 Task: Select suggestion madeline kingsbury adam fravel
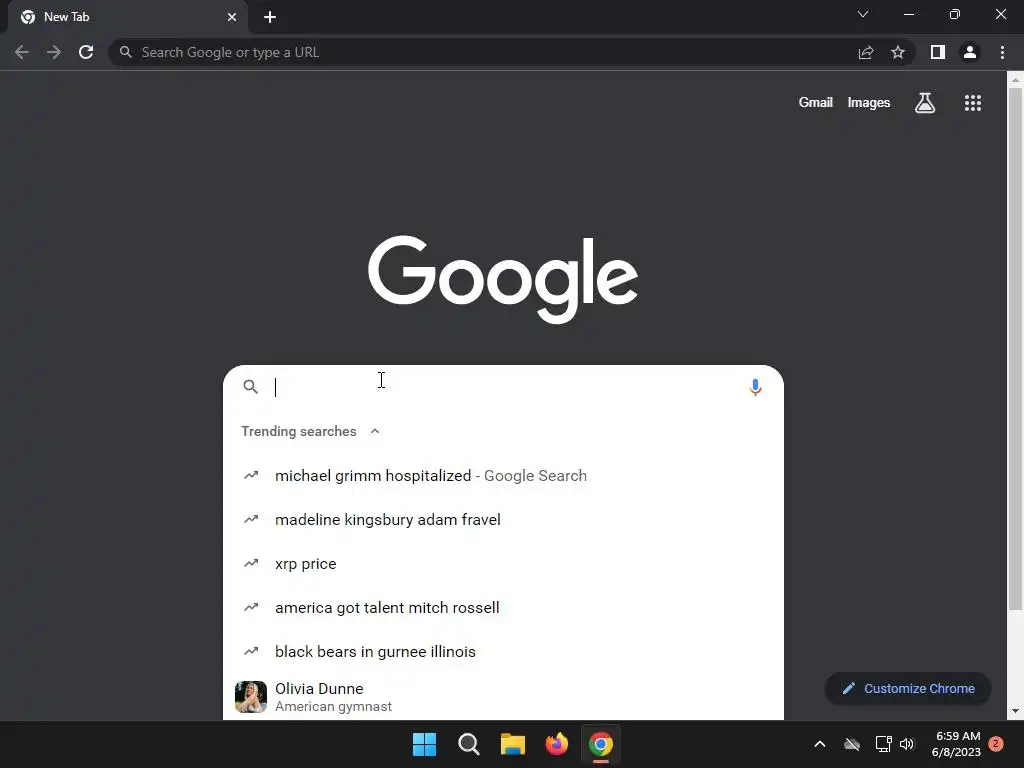pyautogui.click(x=503, y=520)
